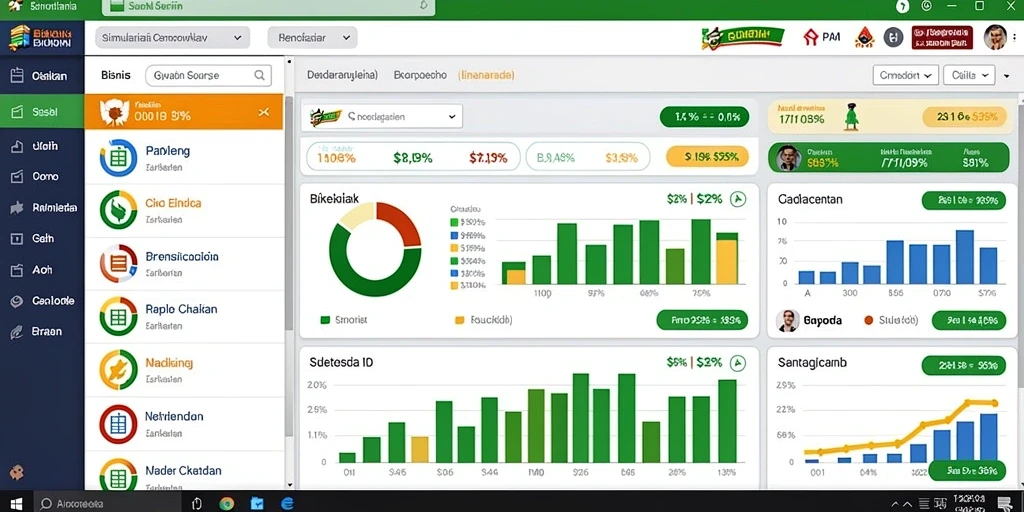The height and width of the screenshot is (512, 1024).
Task: Expand the Cmadort dropdown
Action: click(x=905, y=75)
